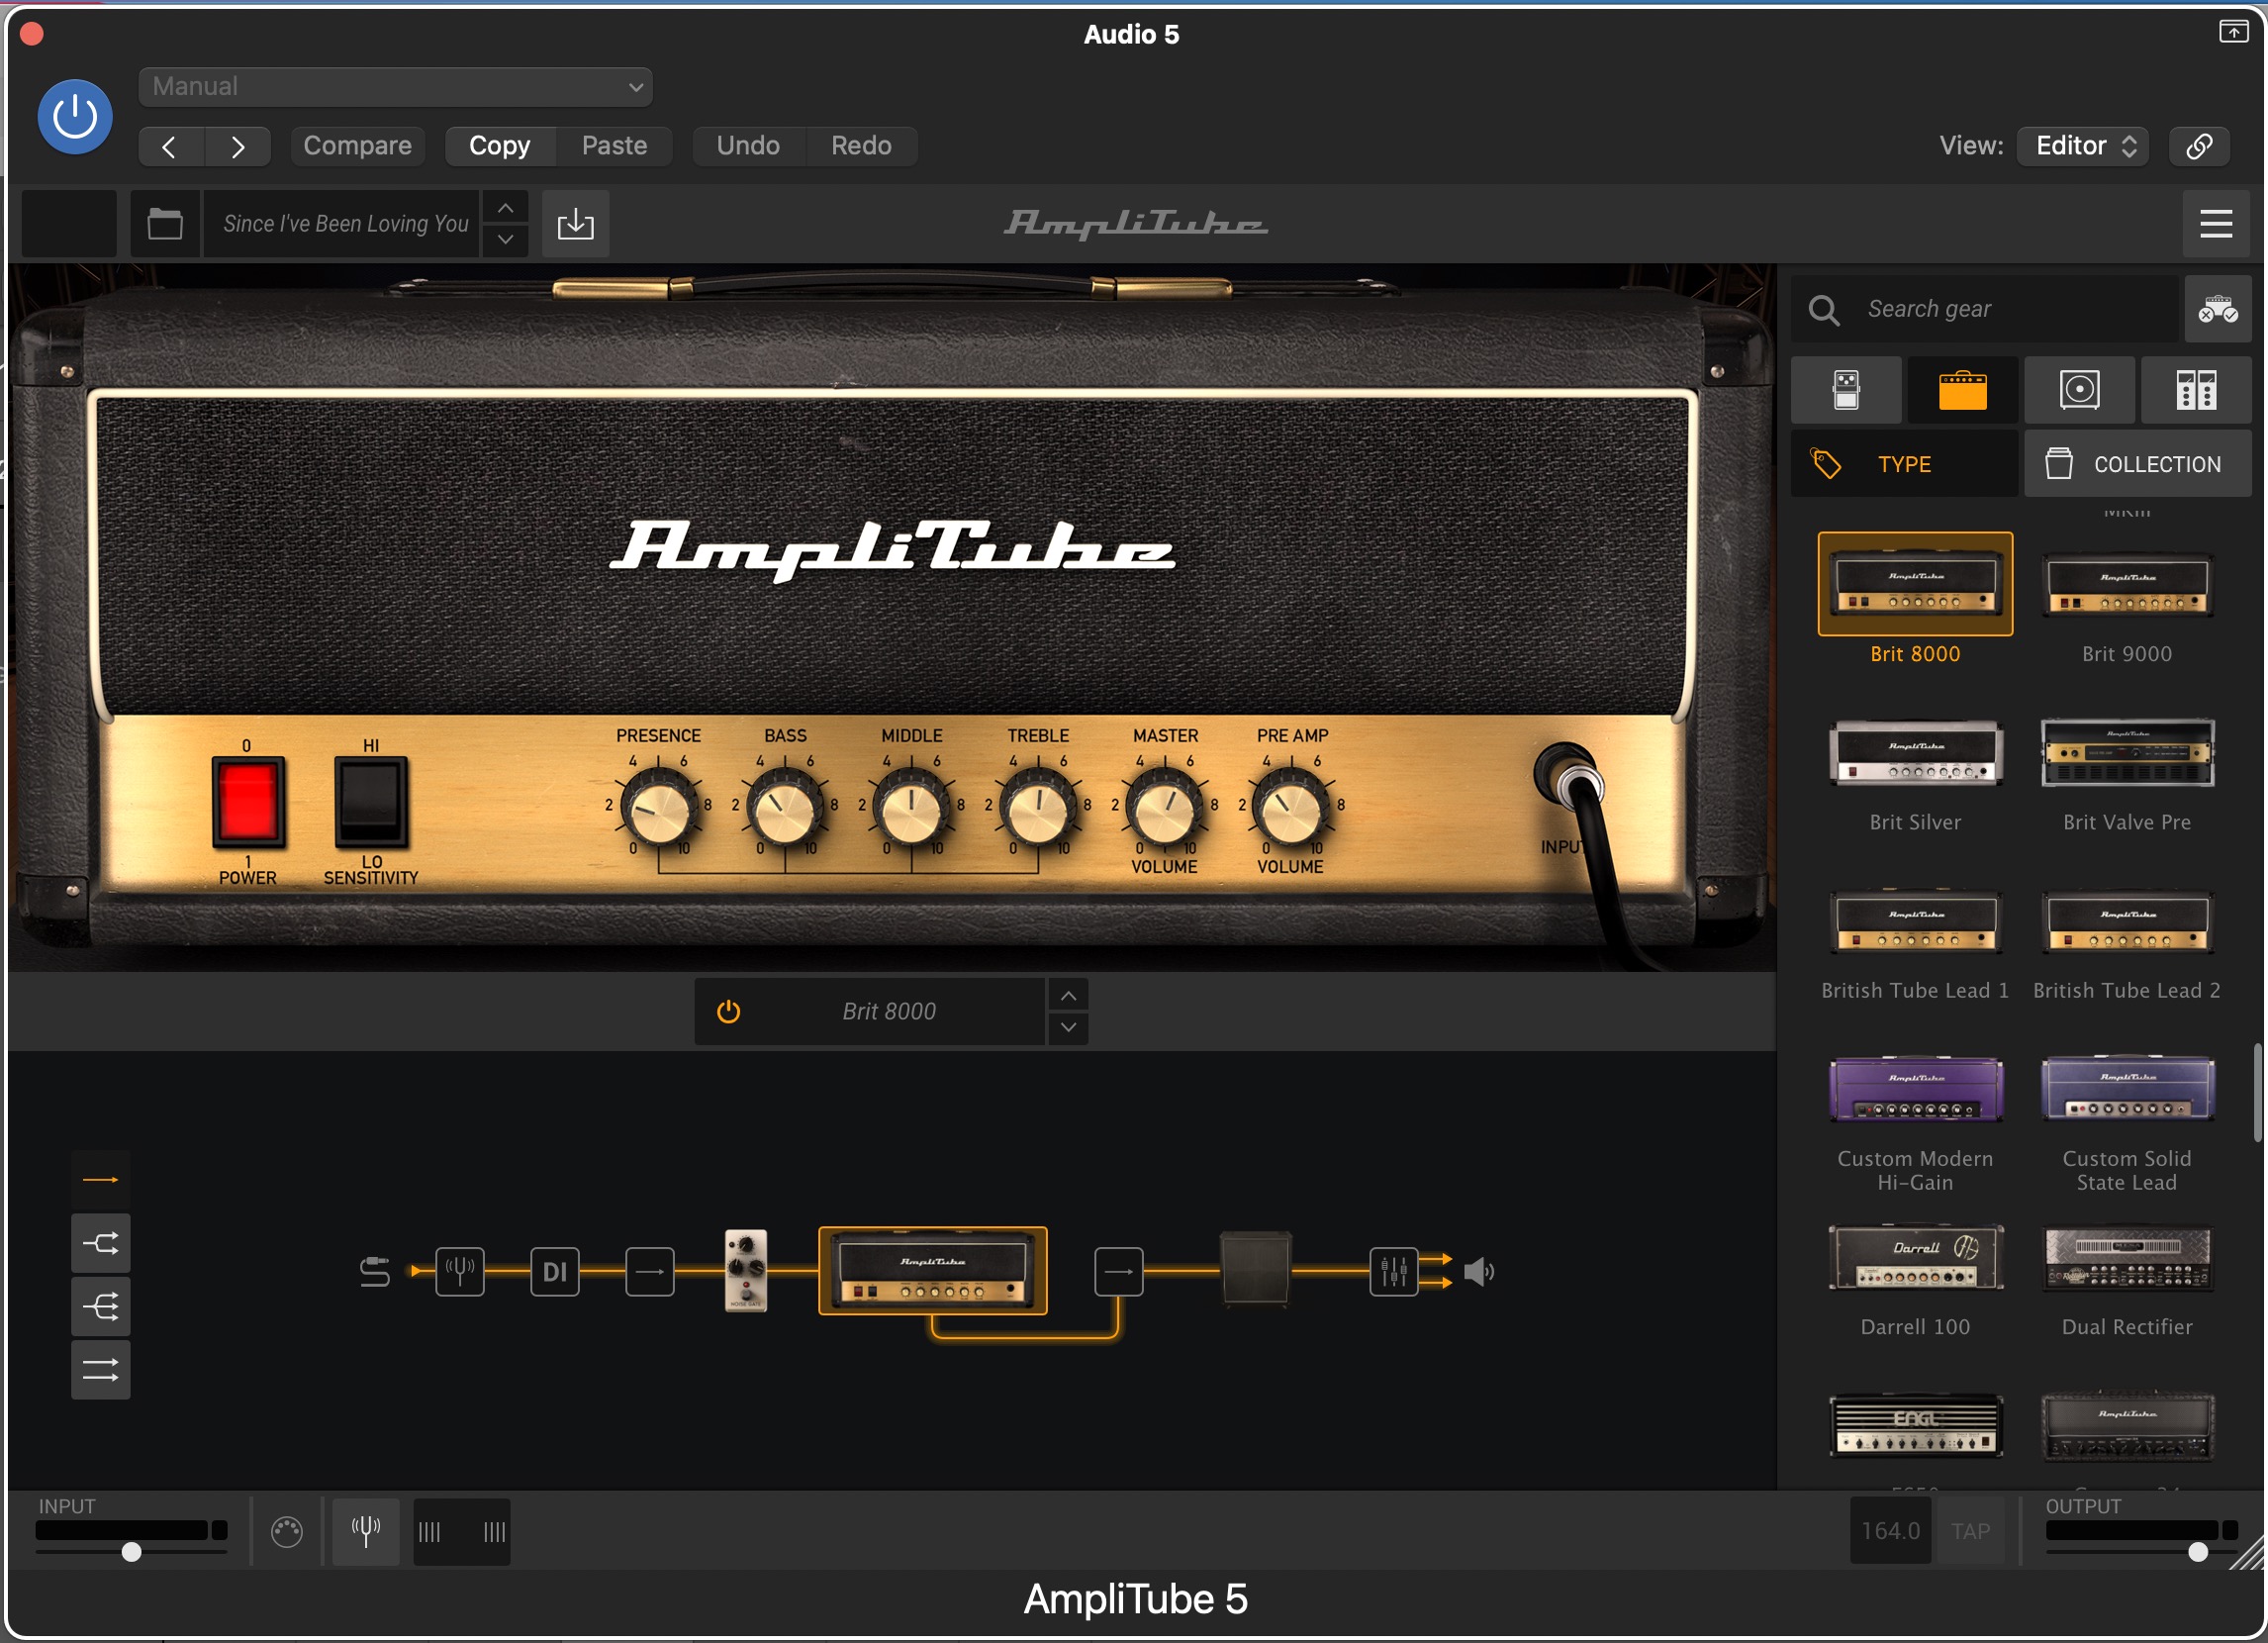The height and width of the screenshot is (1643, 2268).
Task: Step preset up next to preset name
Action: pos(505,208)
